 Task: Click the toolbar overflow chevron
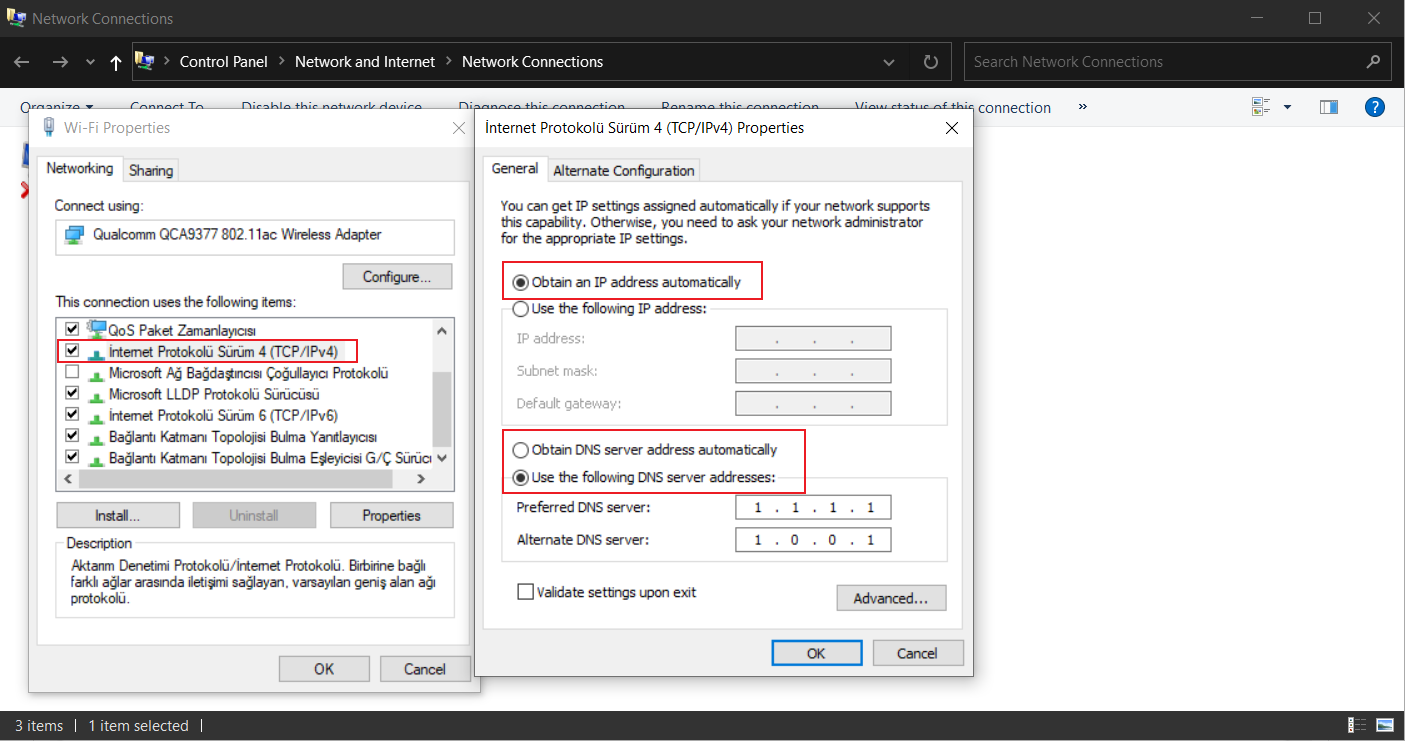coord(1082,107)
